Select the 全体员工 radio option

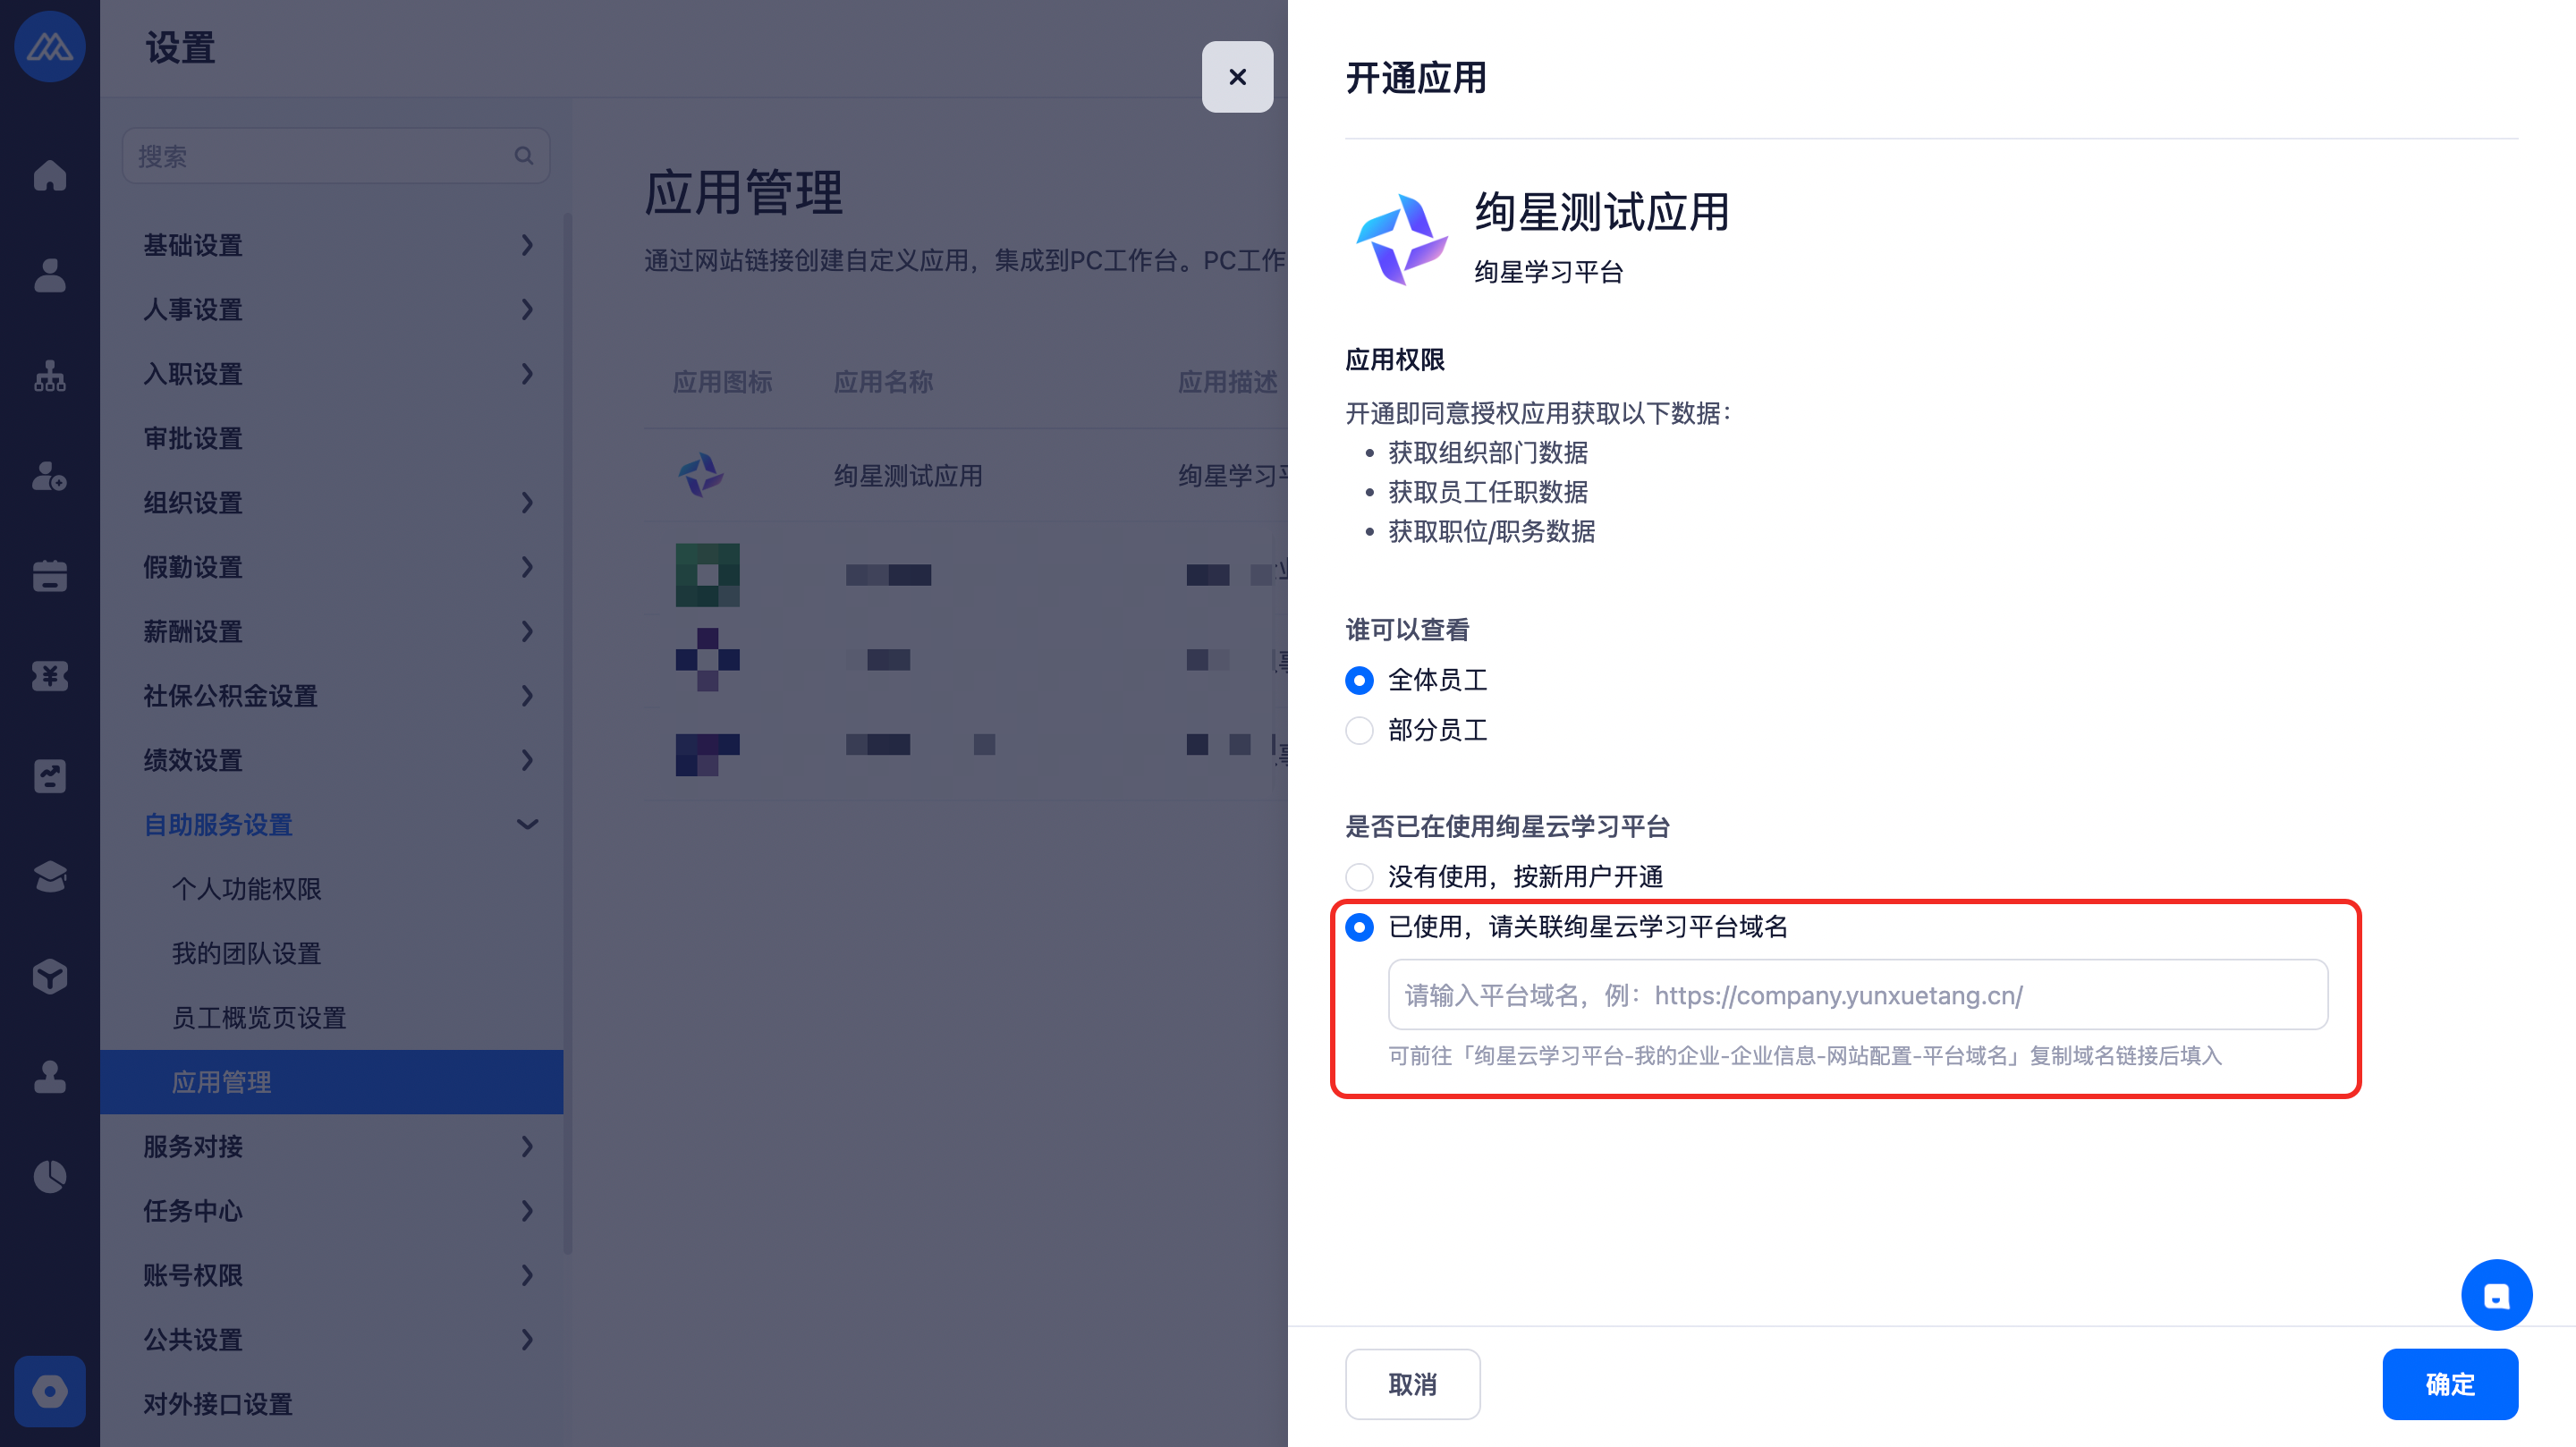1359,681
